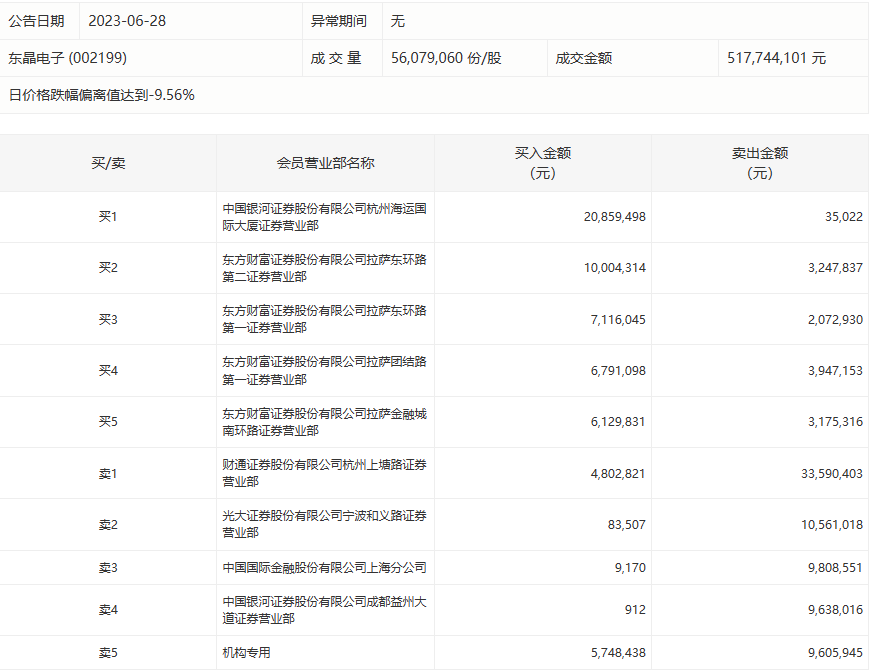The image size is (870, 672).
Task: Select the 日价格跌幅偏离值达到-9.56% note
Action: coord(102,95)
